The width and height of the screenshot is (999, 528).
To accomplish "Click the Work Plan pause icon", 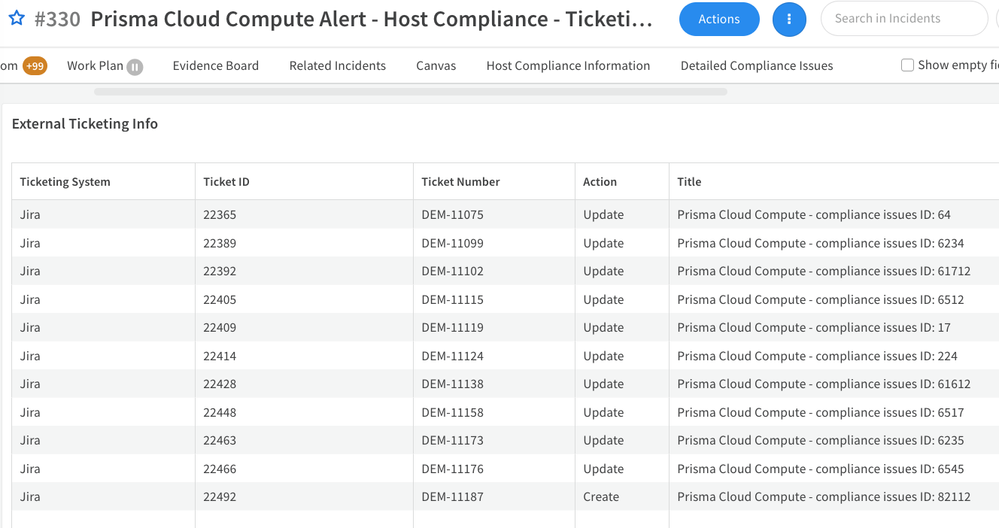I will click(135, 67).
